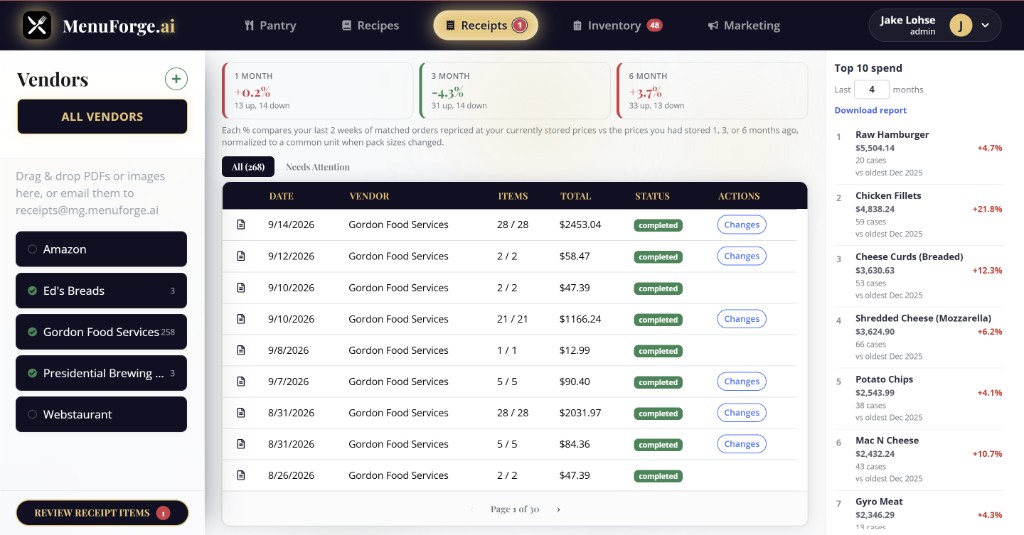Screen dimensions: 1024x535
Task: Select Mac N Cheese spend item
Action: 919,459
